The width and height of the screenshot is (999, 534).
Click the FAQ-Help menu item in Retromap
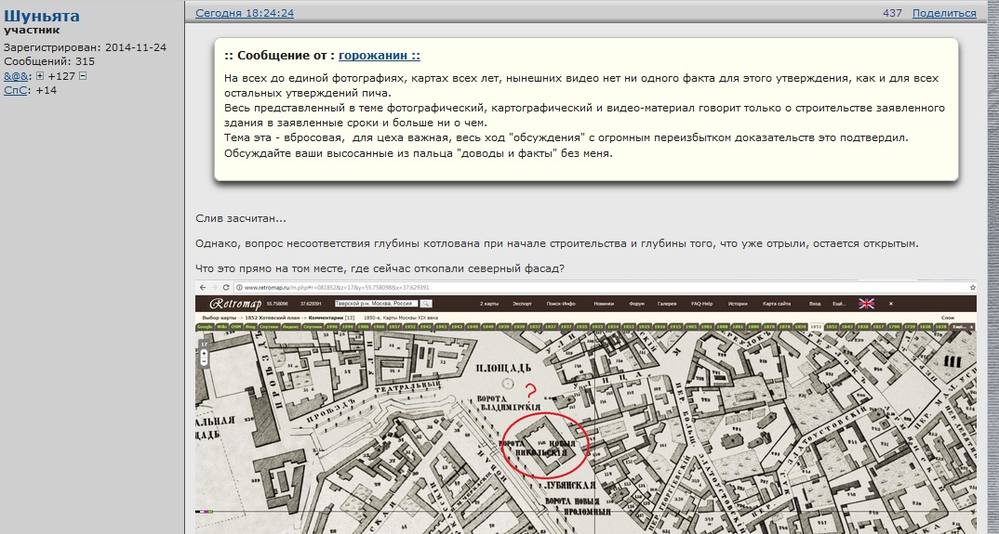click(702, 304)
